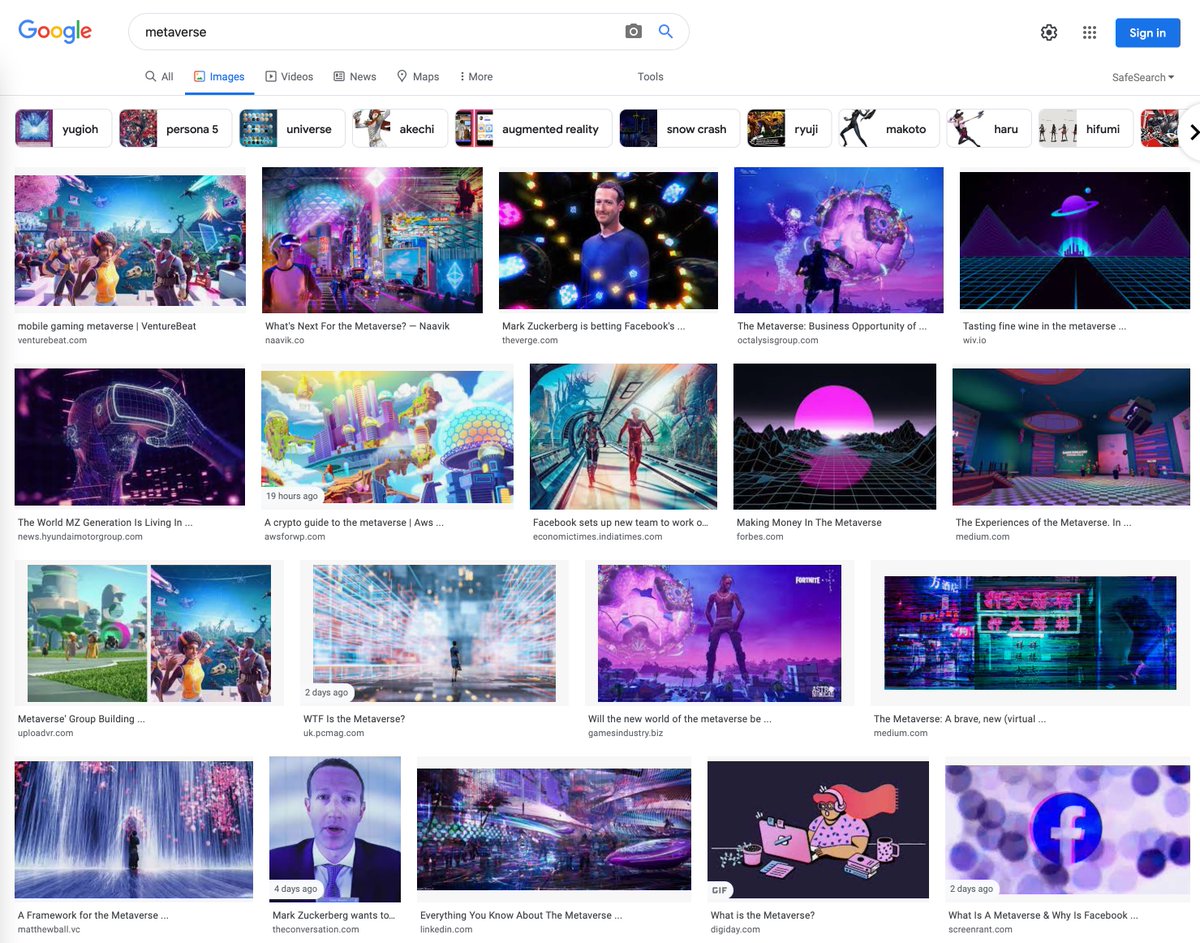Viewport: 1200px width, 943px height.
Task: Select the ryuji suggestion chip
Action: [x=789, y=129]
